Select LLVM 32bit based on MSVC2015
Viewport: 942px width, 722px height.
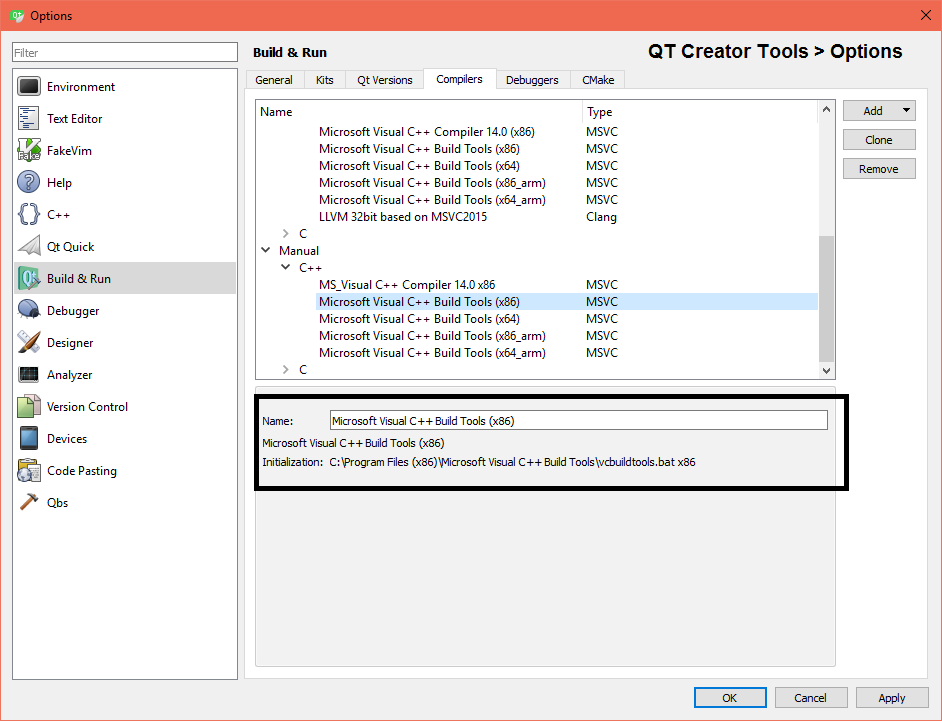403,217
